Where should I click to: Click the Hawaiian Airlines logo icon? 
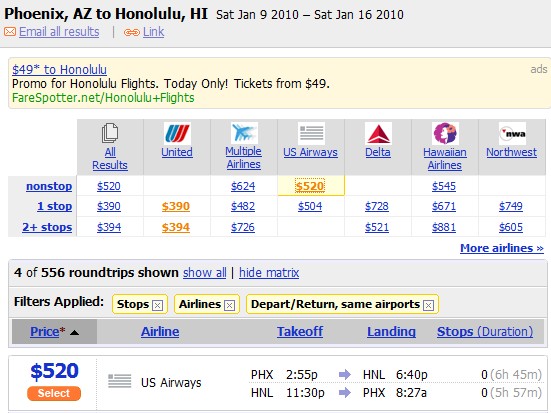[445, 133]
